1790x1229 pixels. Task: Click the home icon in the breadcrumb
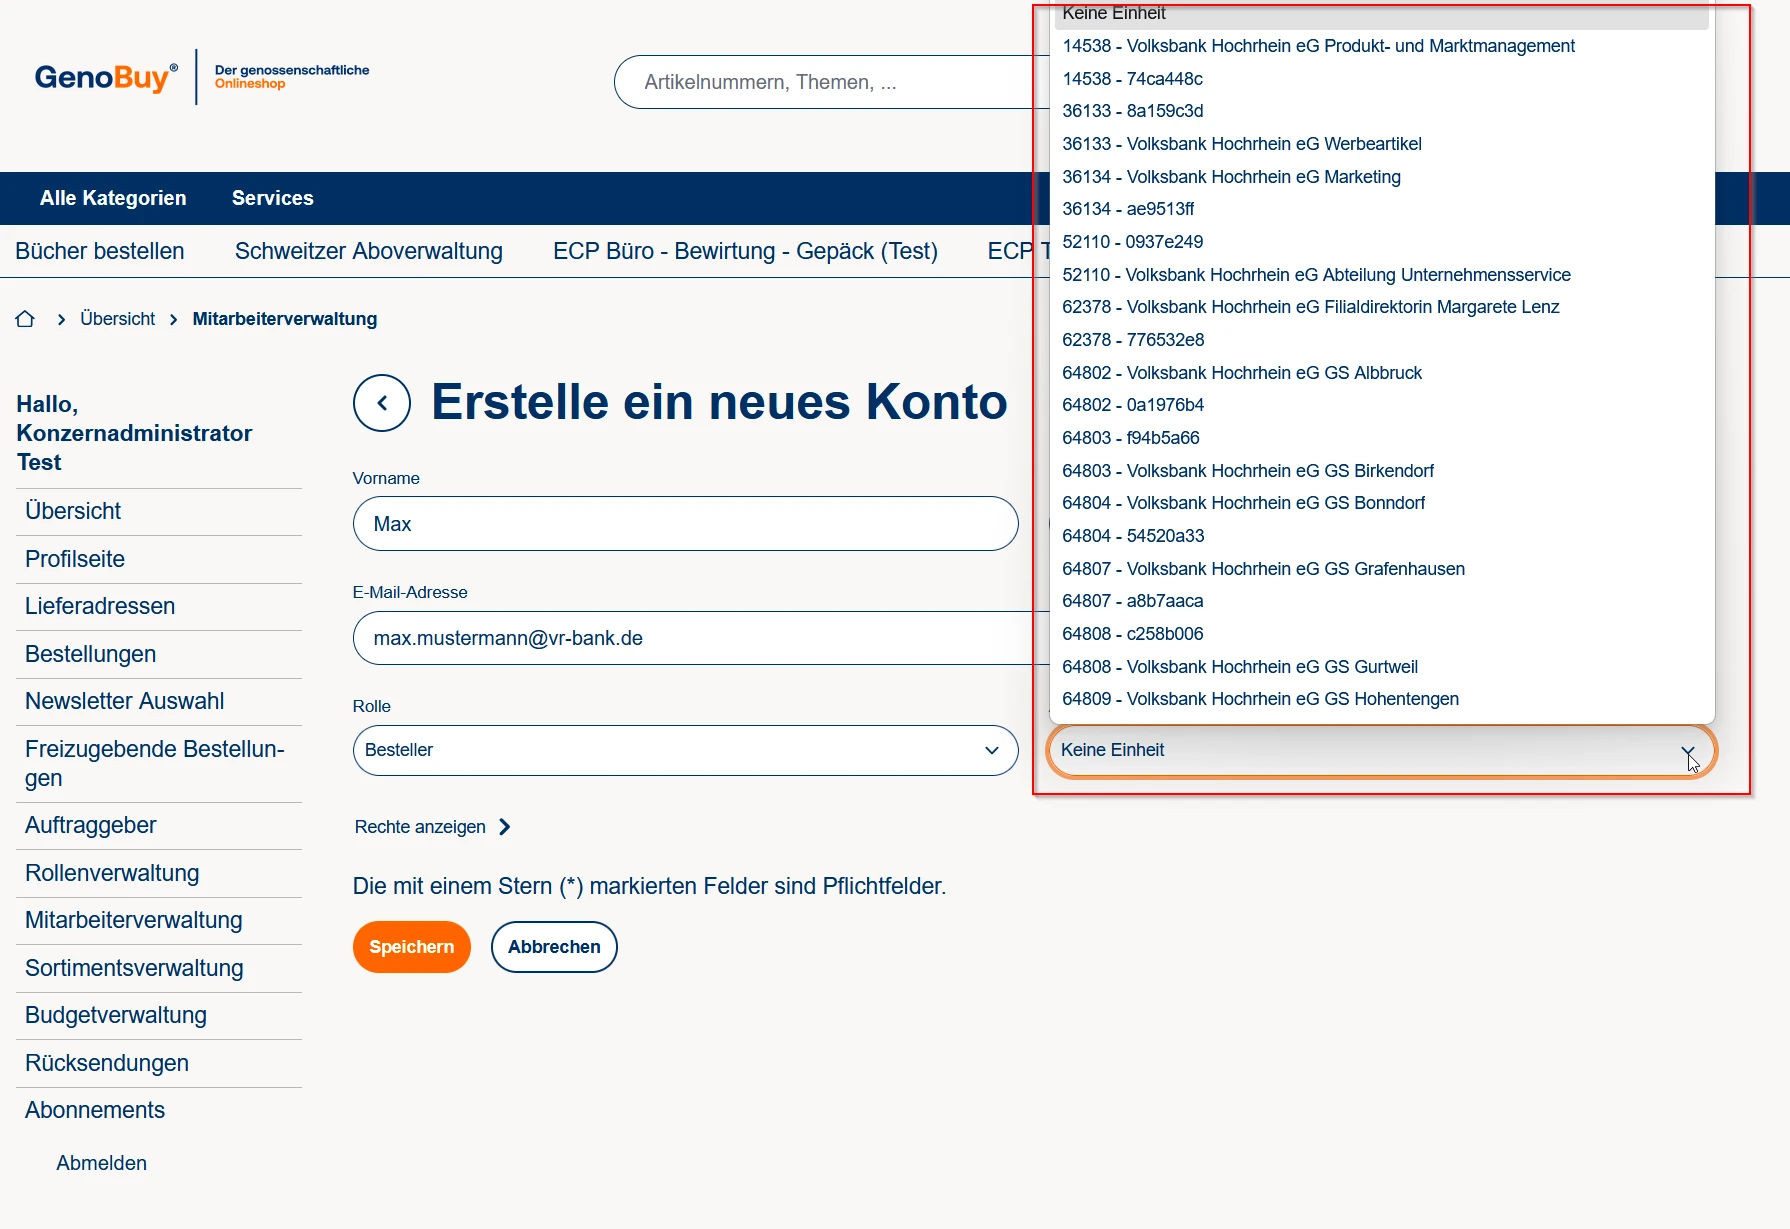tap(25, 319)
